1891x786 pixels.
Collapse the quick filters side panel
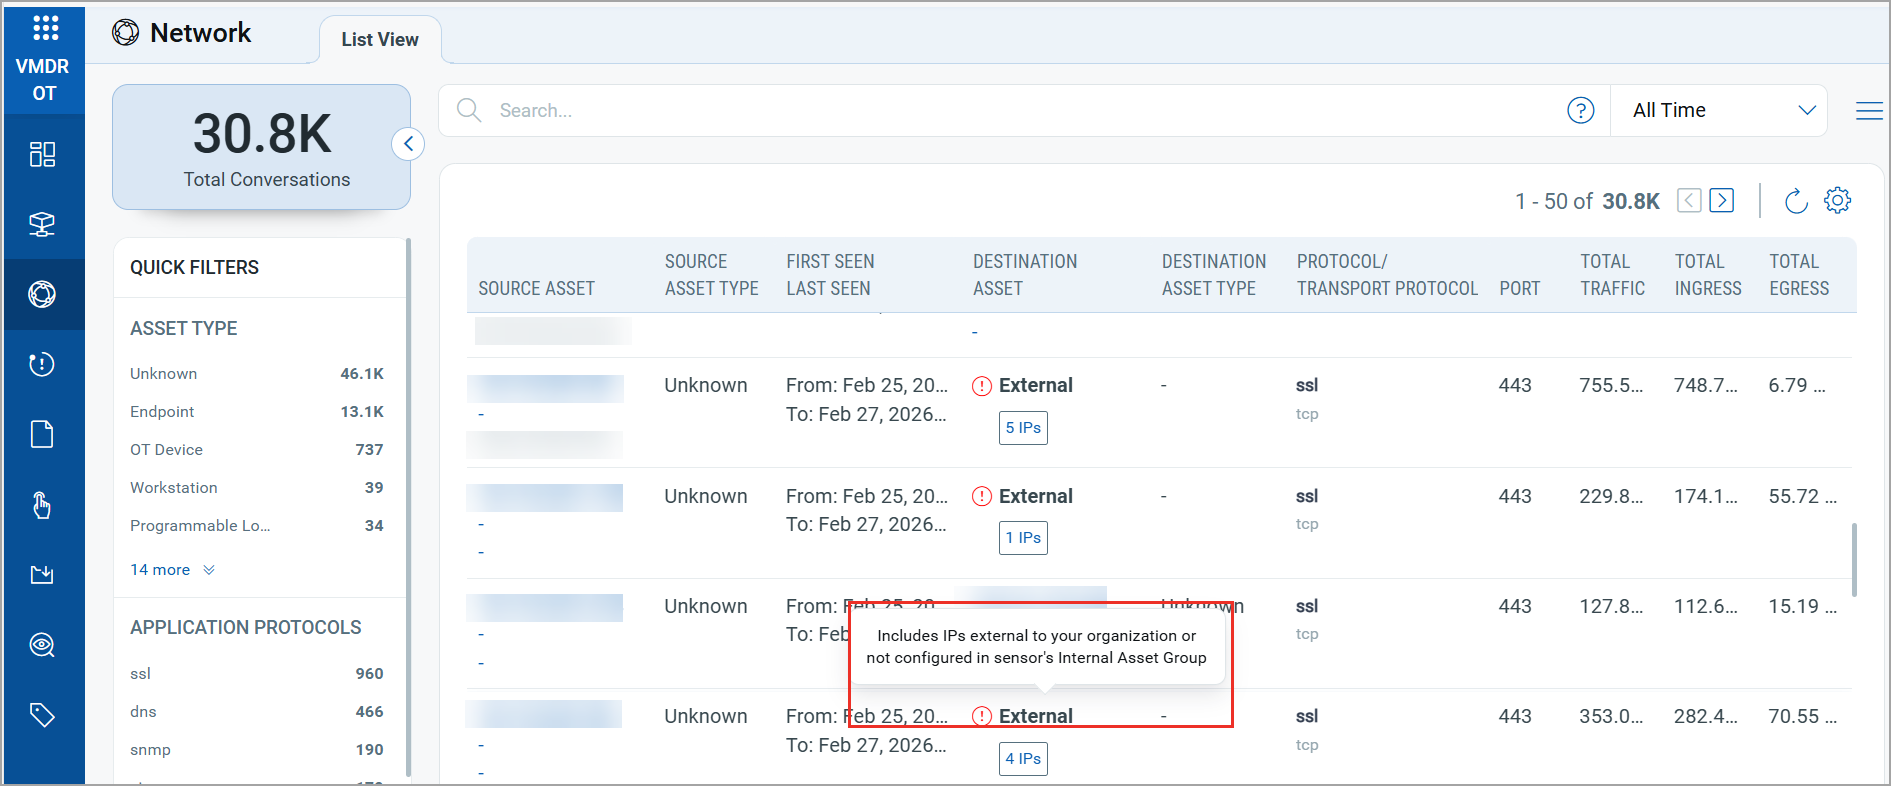click(408, 144)
